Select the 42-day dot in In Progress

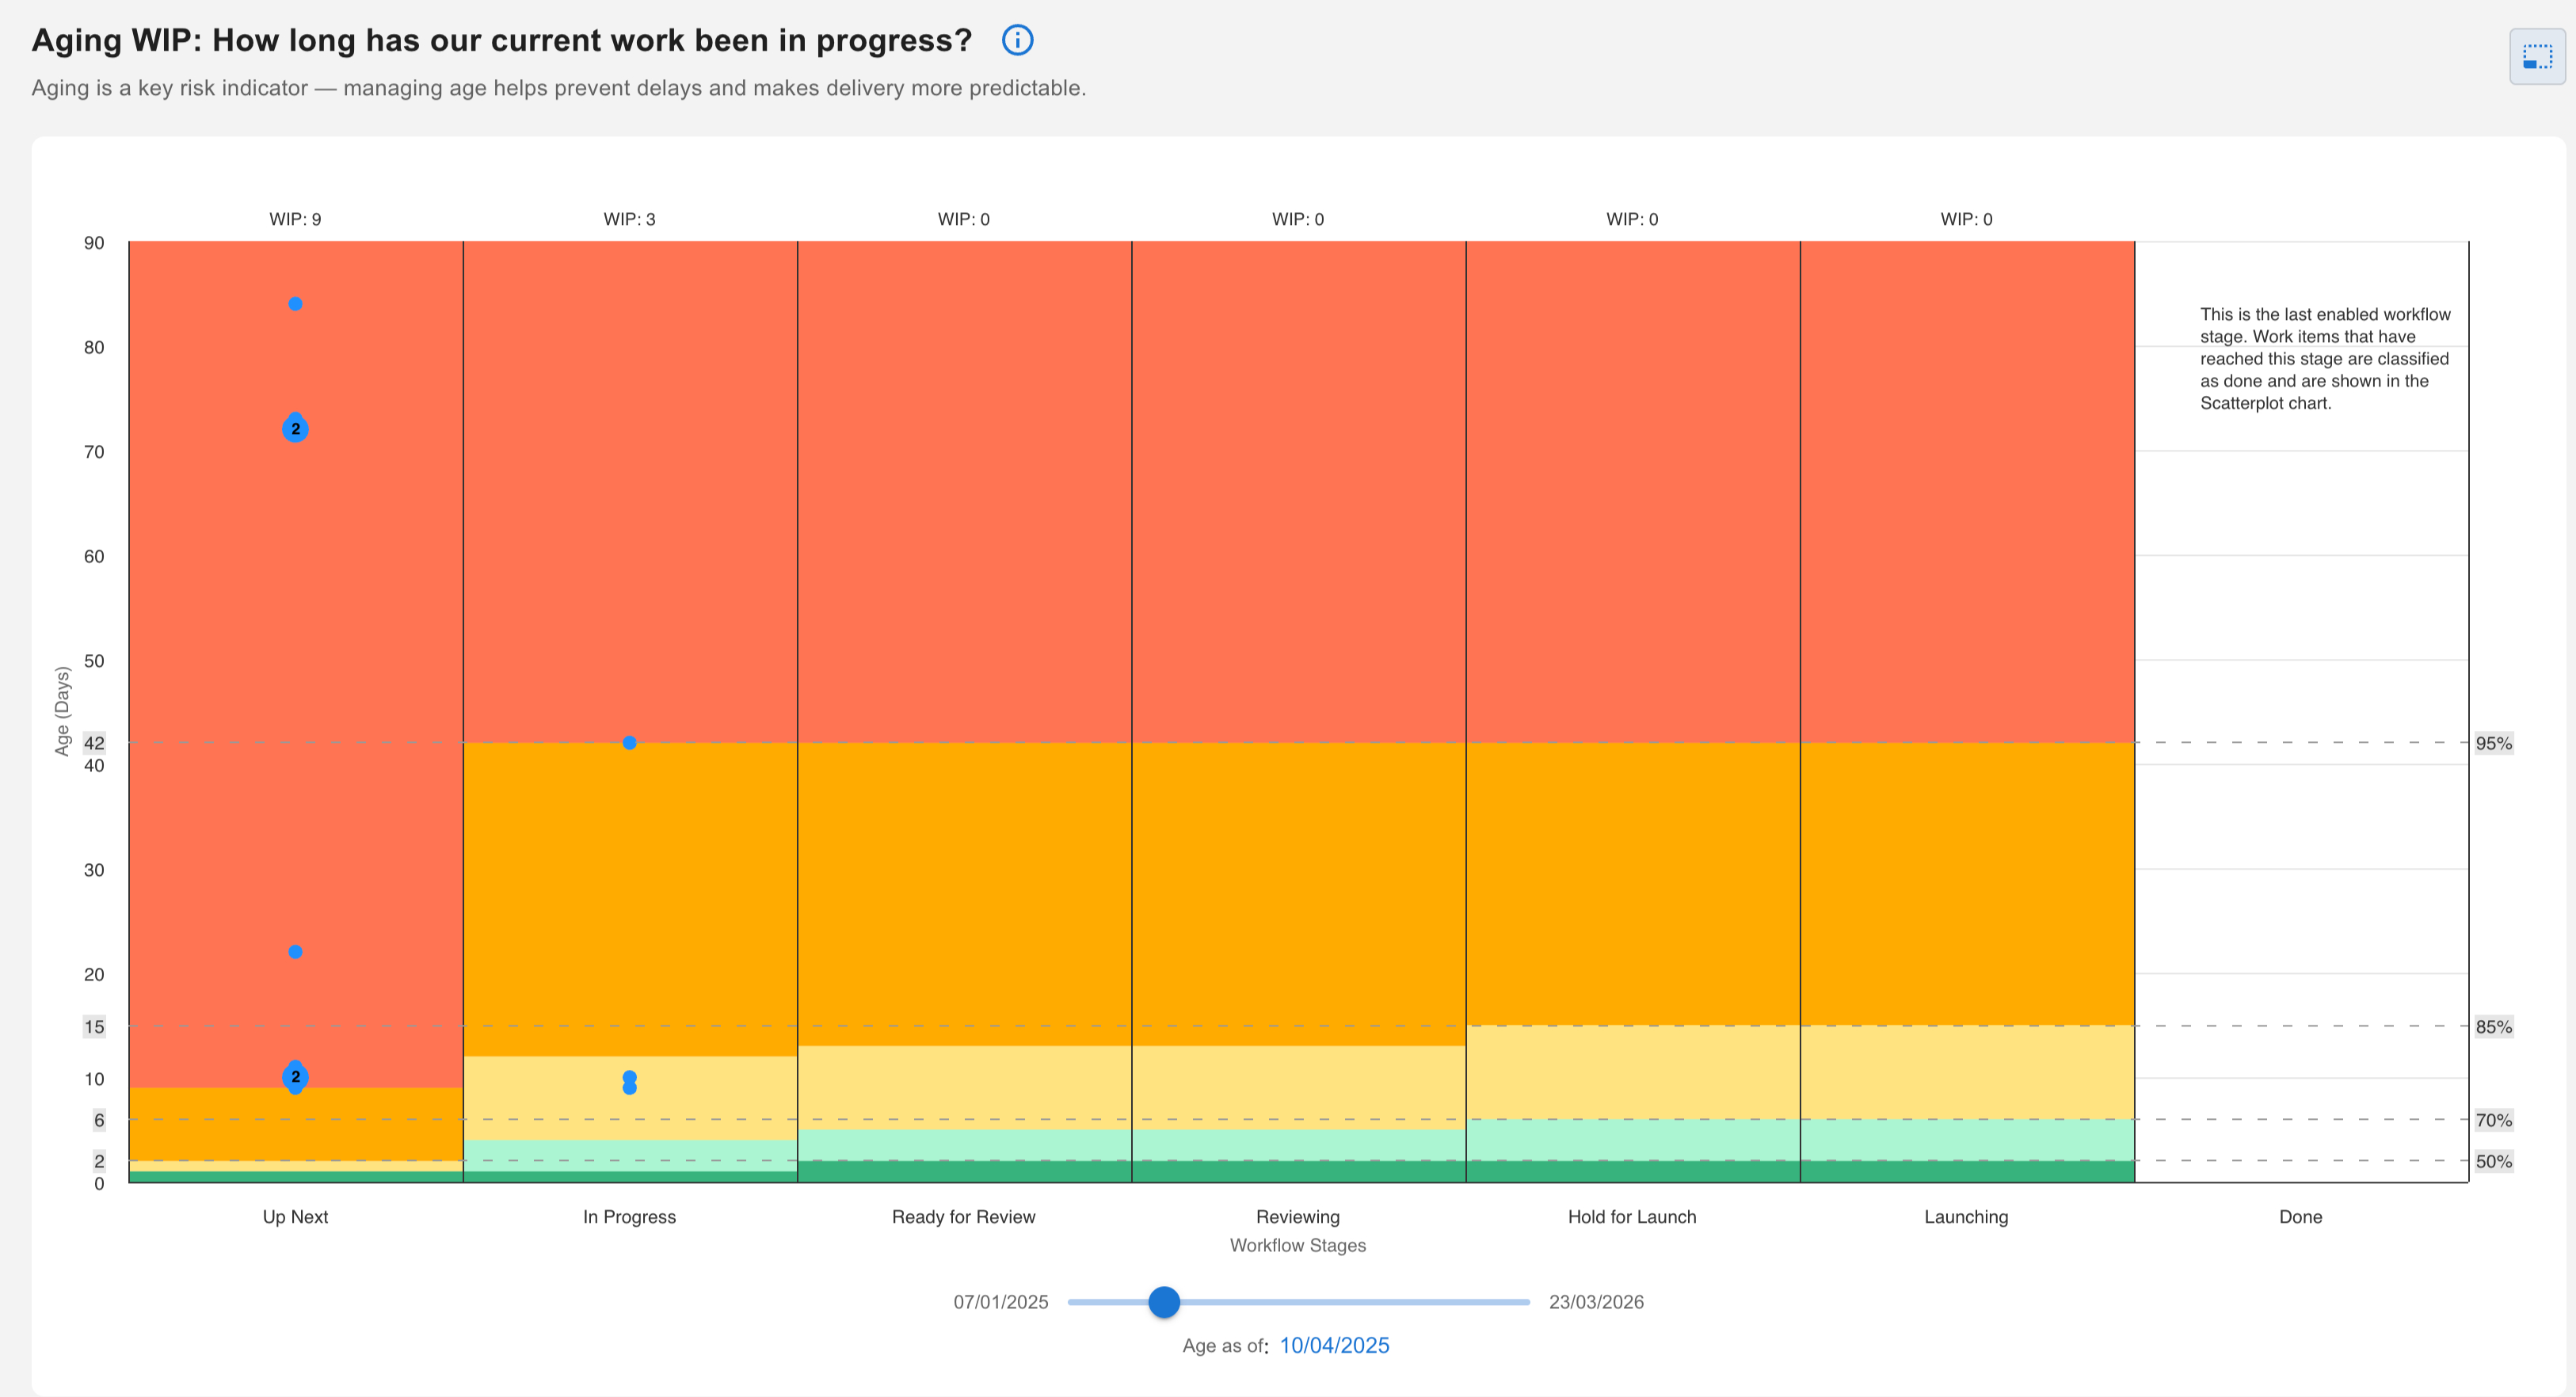pyautogui.click(x=629, y=742)
